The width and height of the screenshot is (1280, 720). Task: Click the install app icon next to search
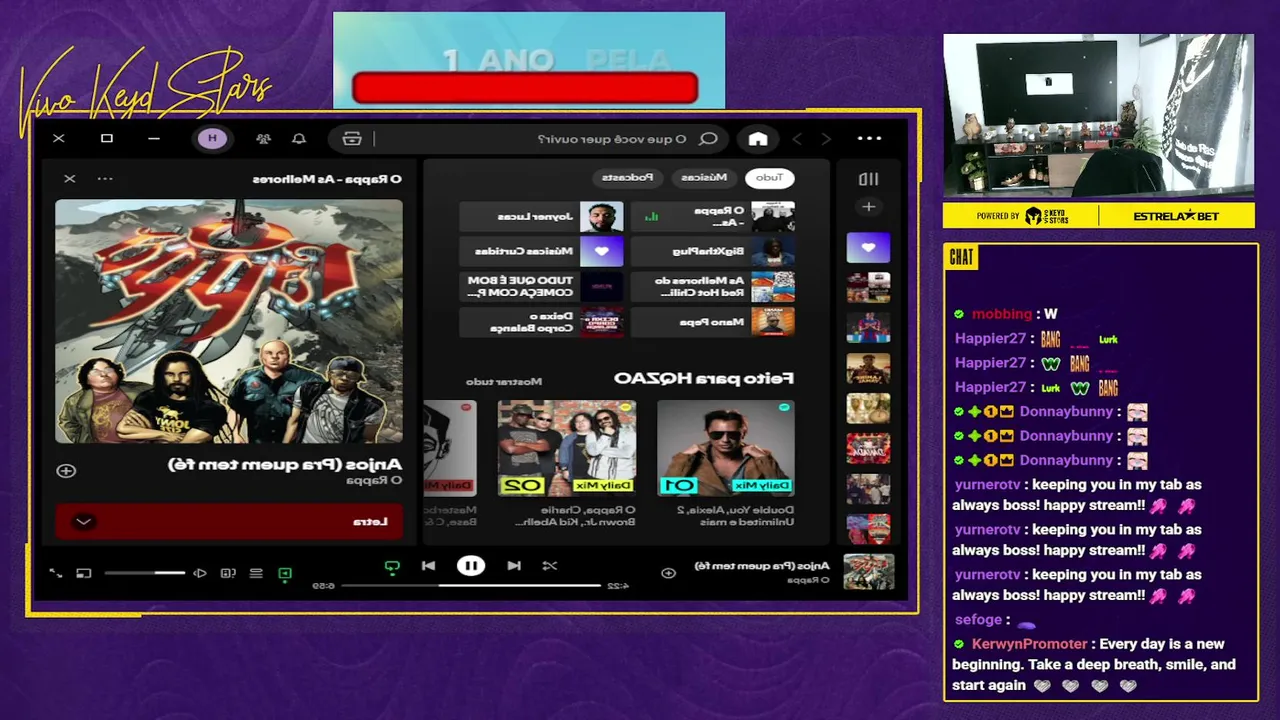352,139
